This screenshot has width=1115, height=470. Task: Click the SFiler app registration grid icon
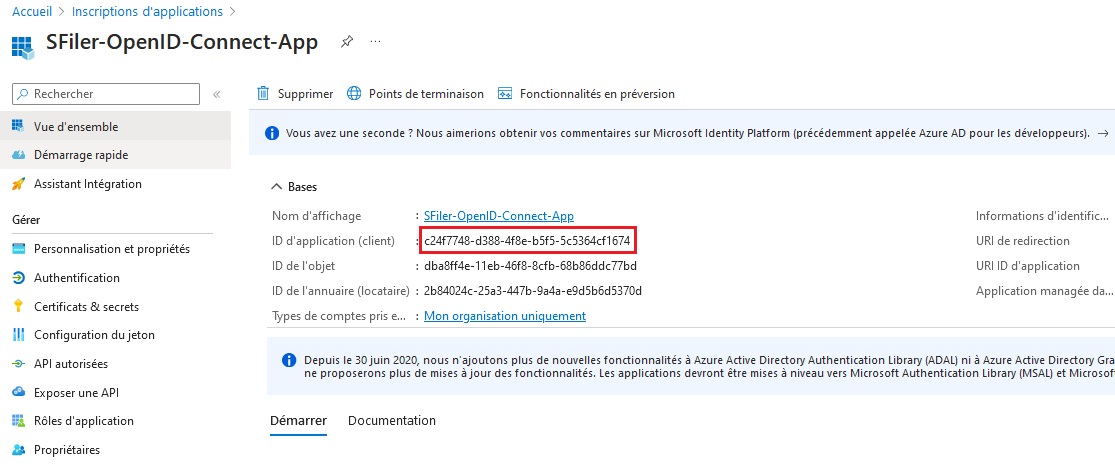point(23,47)
